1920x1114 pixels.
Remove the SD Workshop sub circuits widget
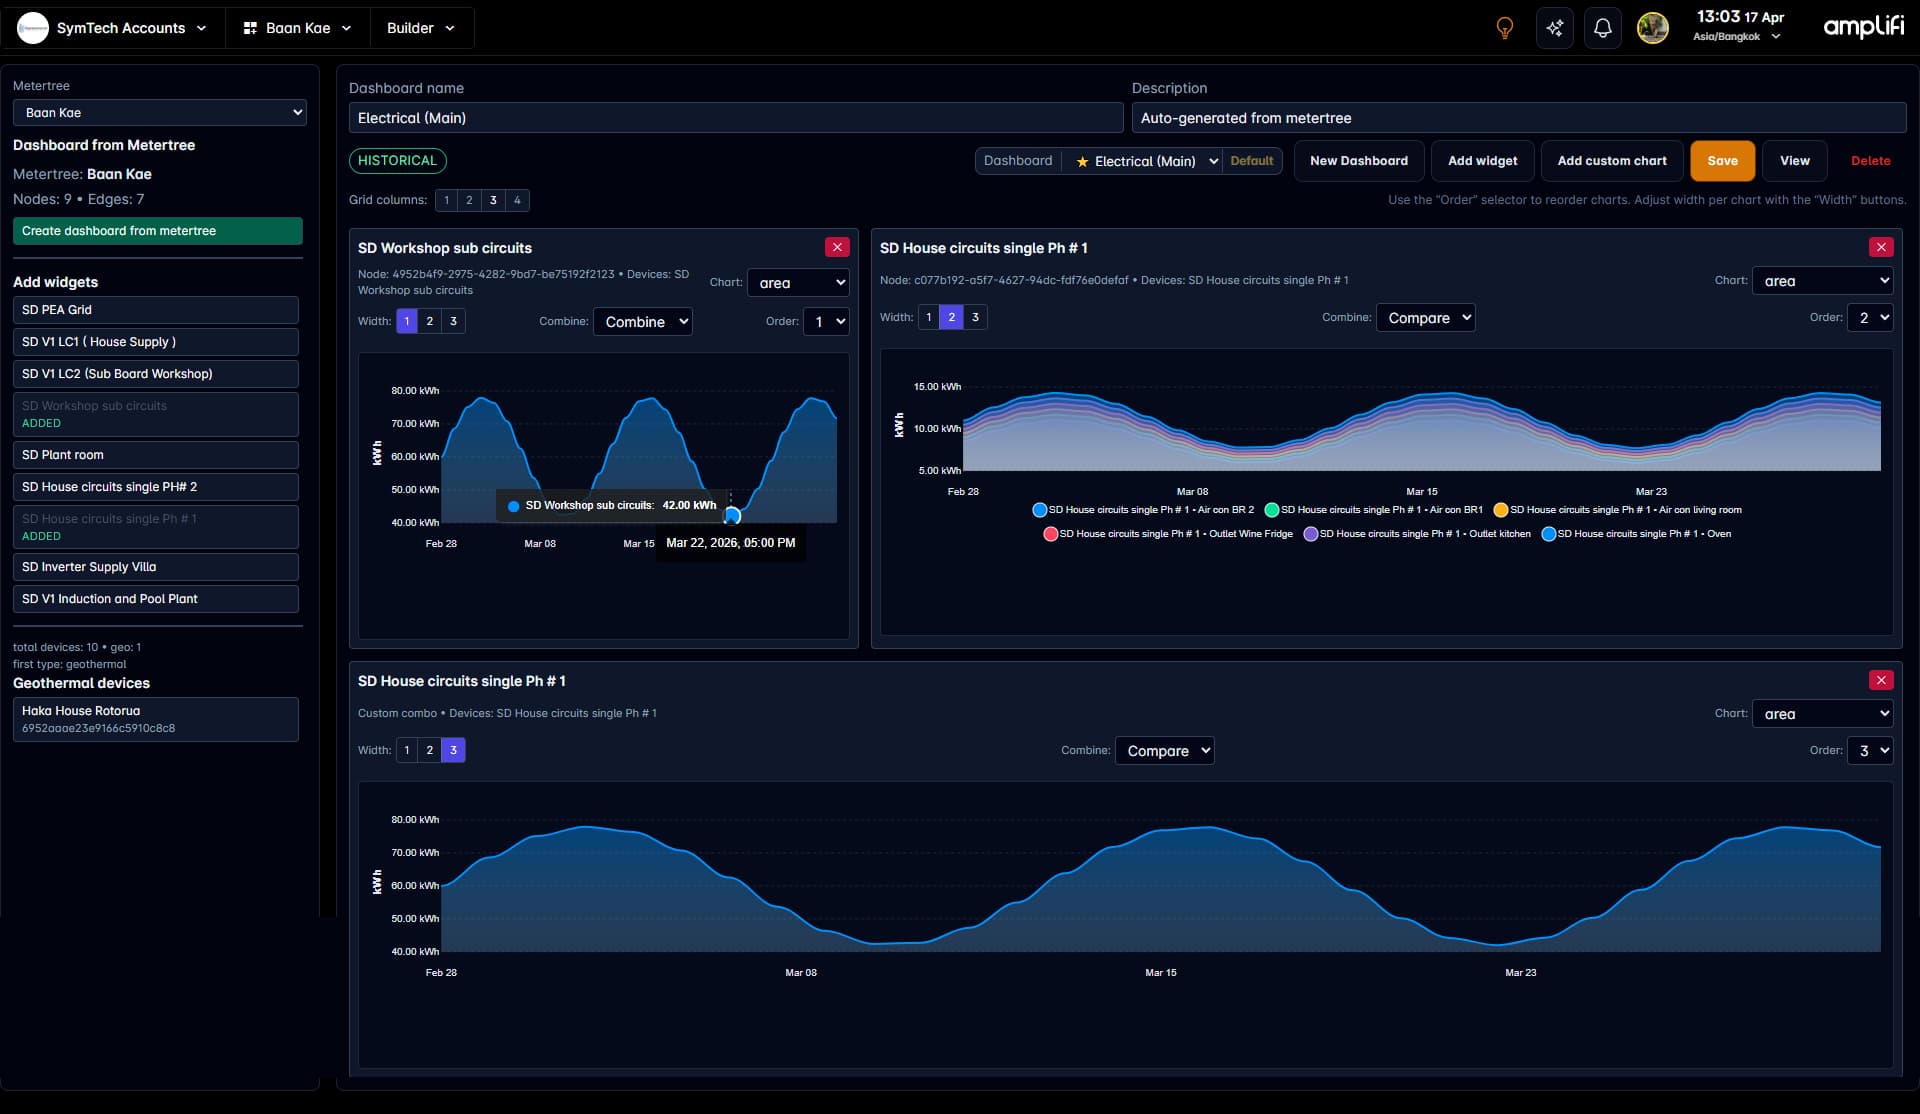point(837,247)
